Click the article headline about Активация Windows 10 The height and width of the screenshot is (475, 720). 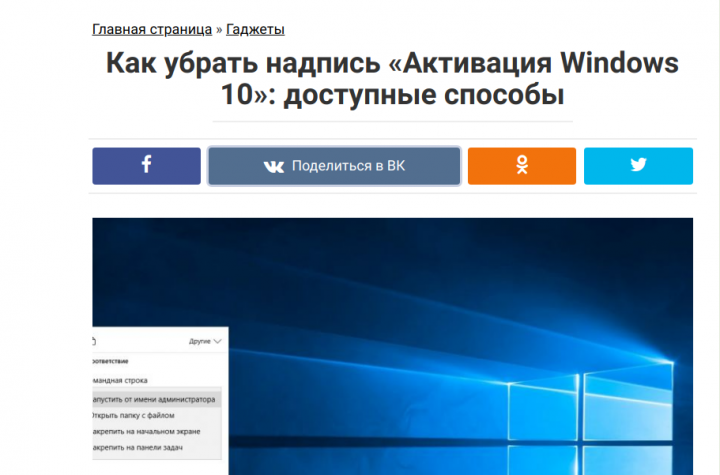[x=393, y=78]
